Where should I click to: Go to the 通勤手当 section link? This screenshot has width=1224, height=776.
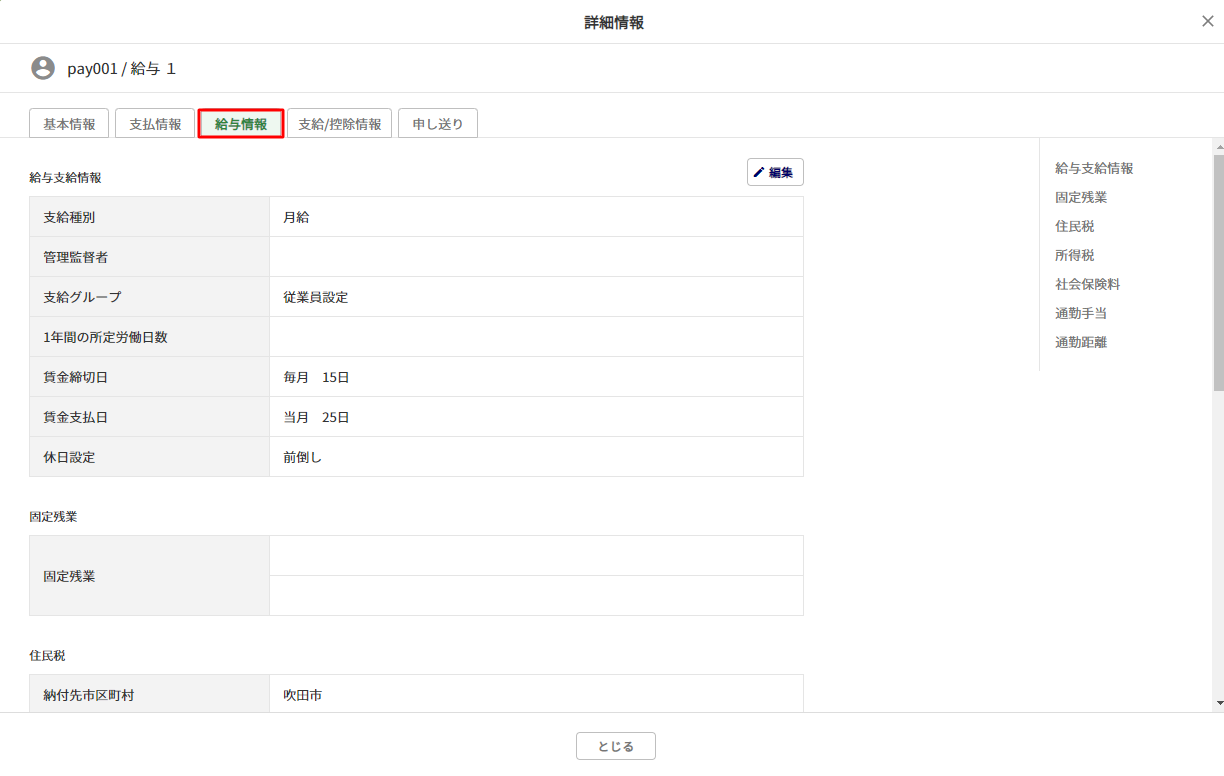(1081, 313)
